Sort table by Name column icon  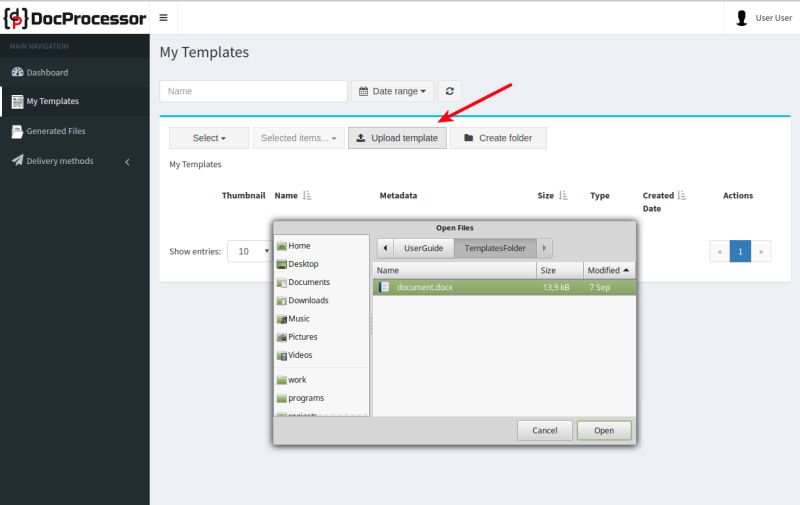307,195
